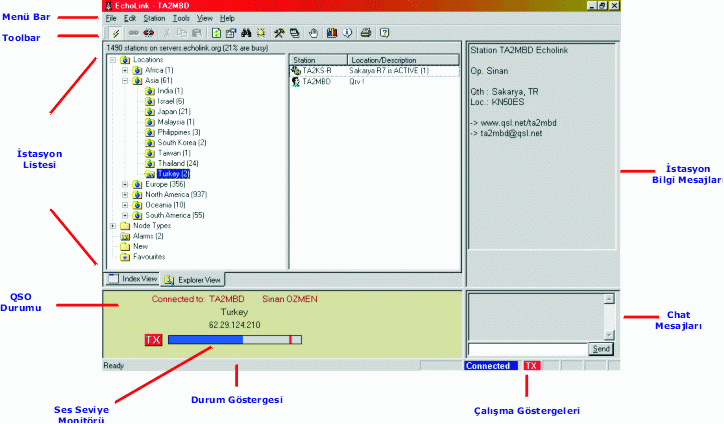
Task: Click the blue Connected status bar indicator
Action: click(x=491, y=366)
